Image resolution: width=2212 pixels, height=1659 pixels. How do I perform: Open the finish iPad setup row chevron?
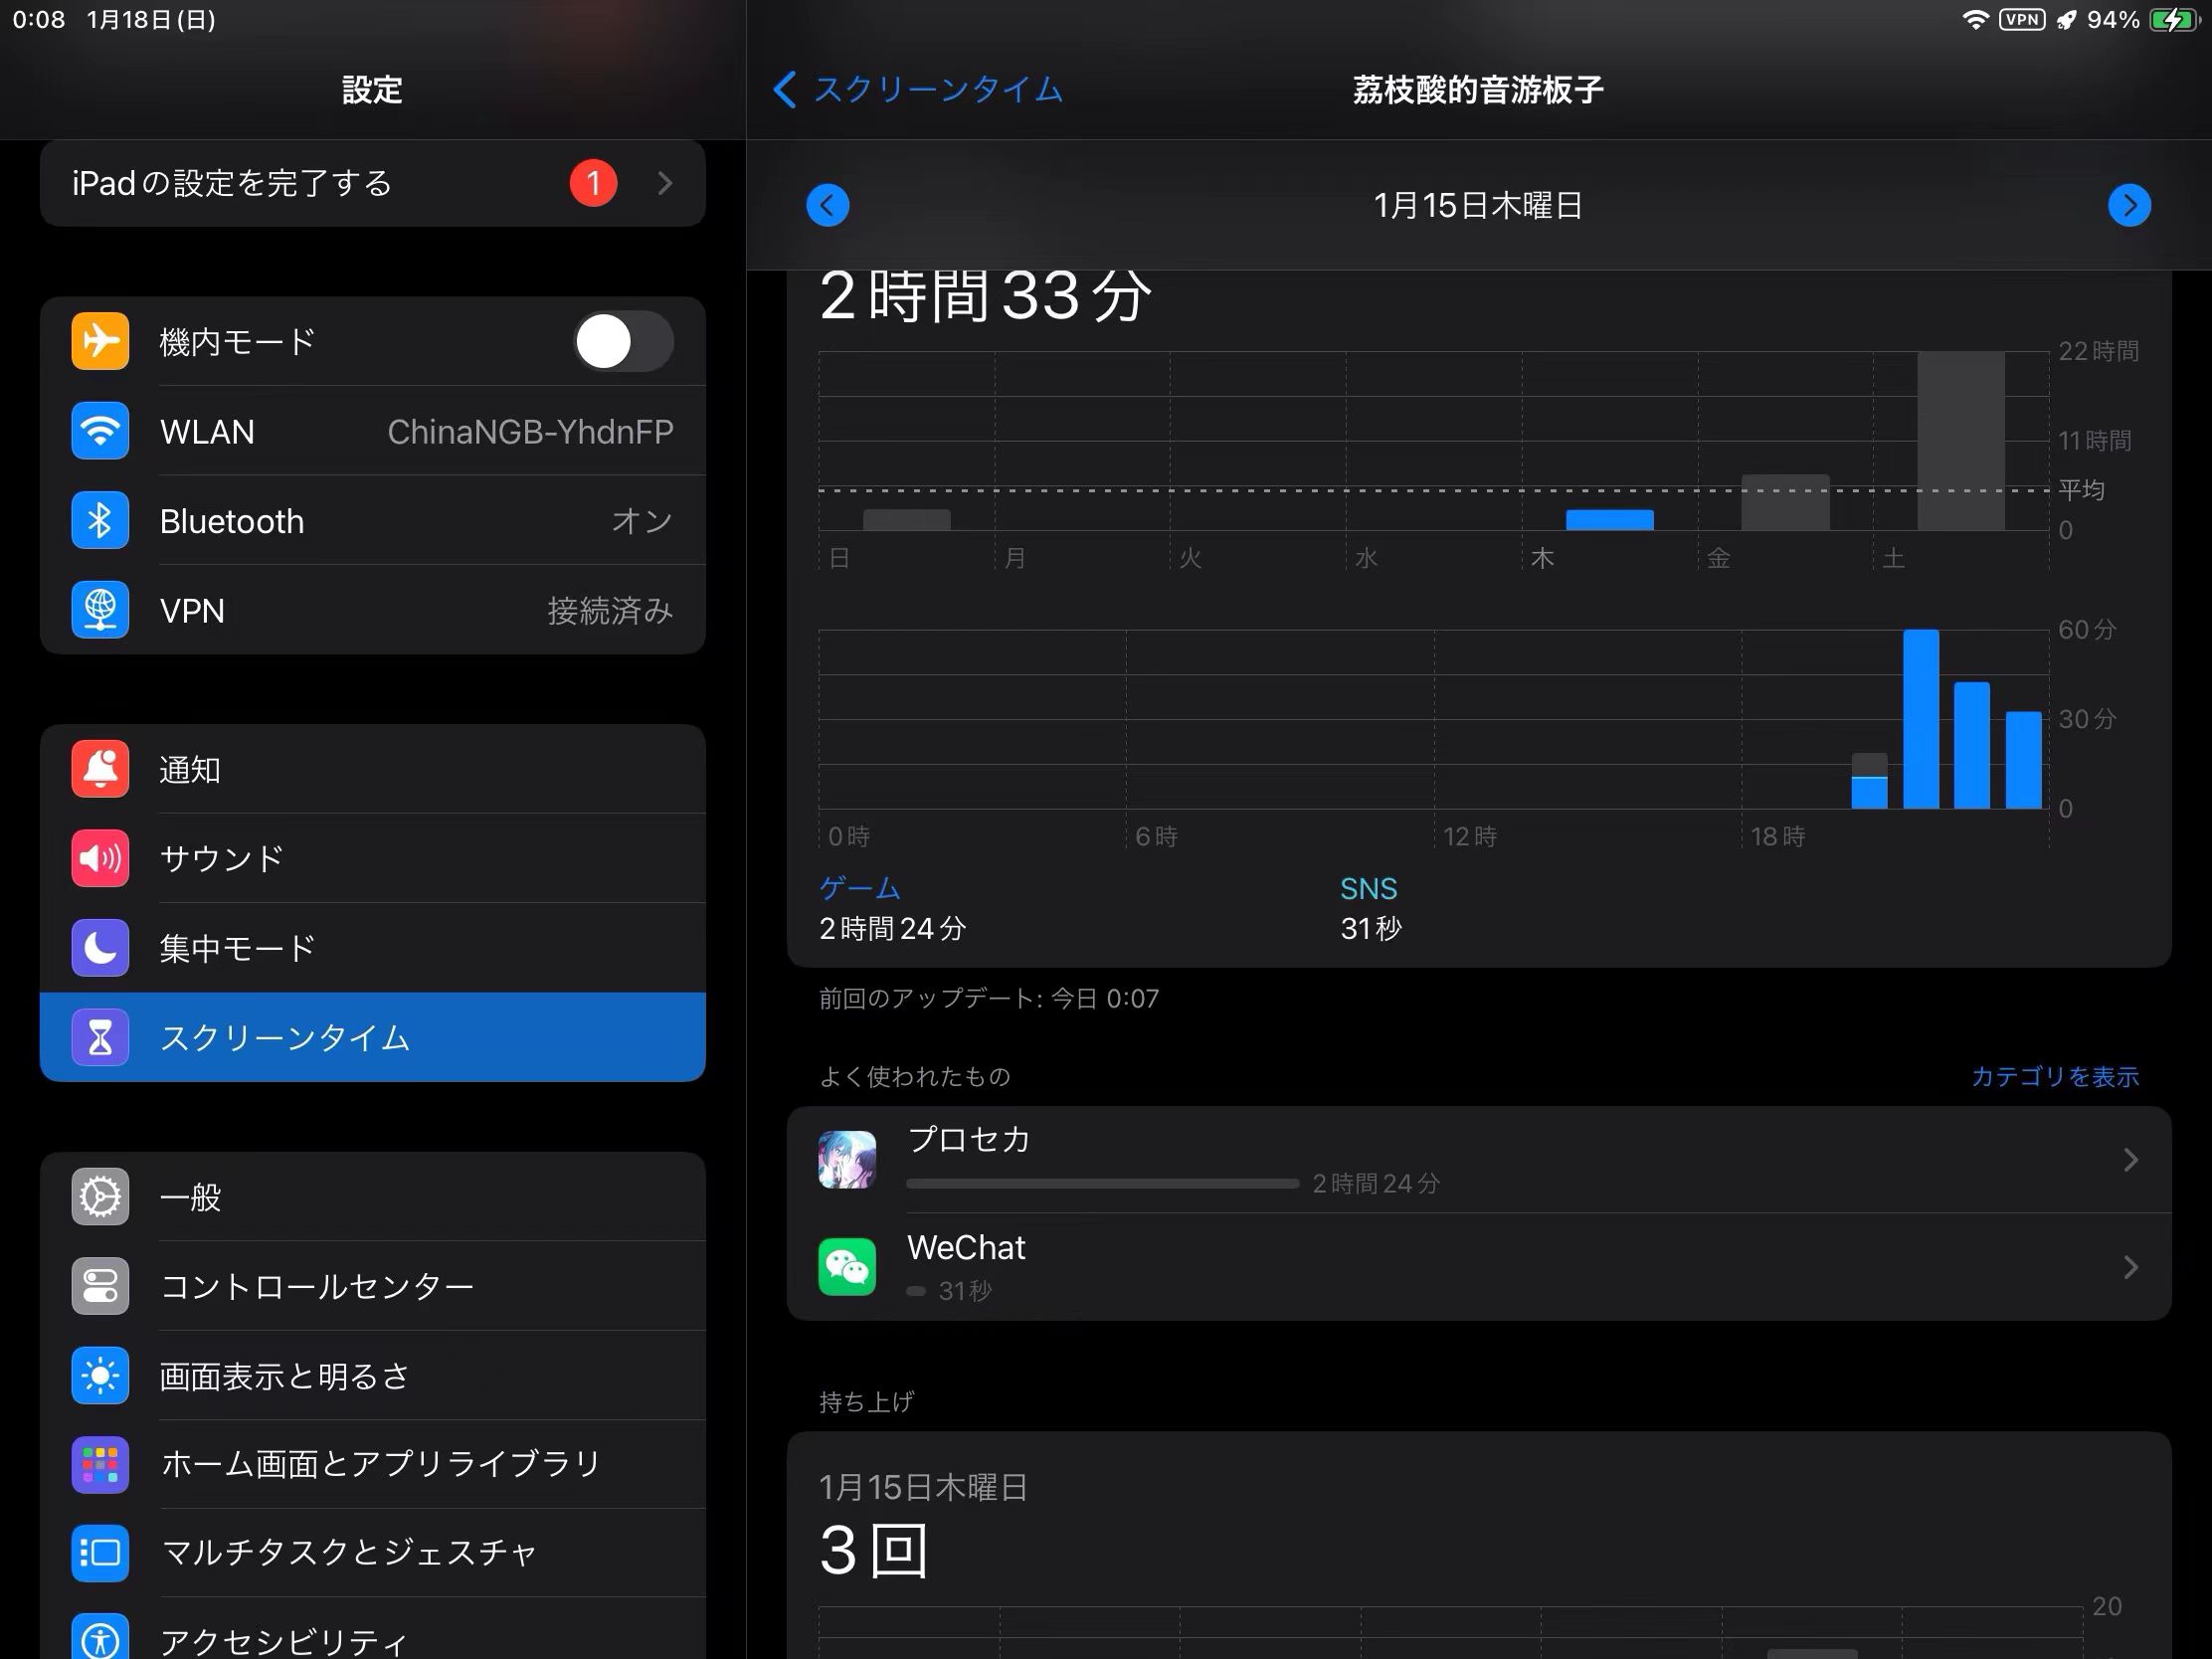tap(665, 183)
